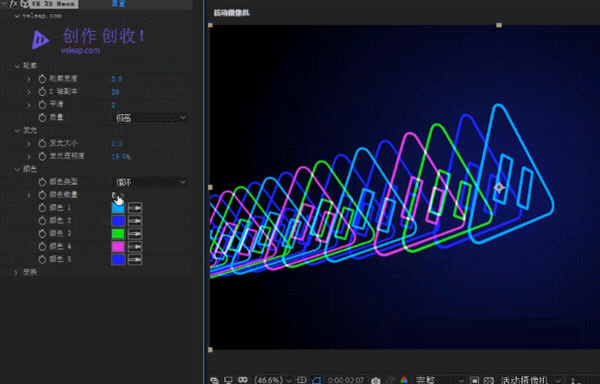This screenshot has width=600, height=384.
Task: Click the 0:00:02:07 timecode
Action: 346,381
